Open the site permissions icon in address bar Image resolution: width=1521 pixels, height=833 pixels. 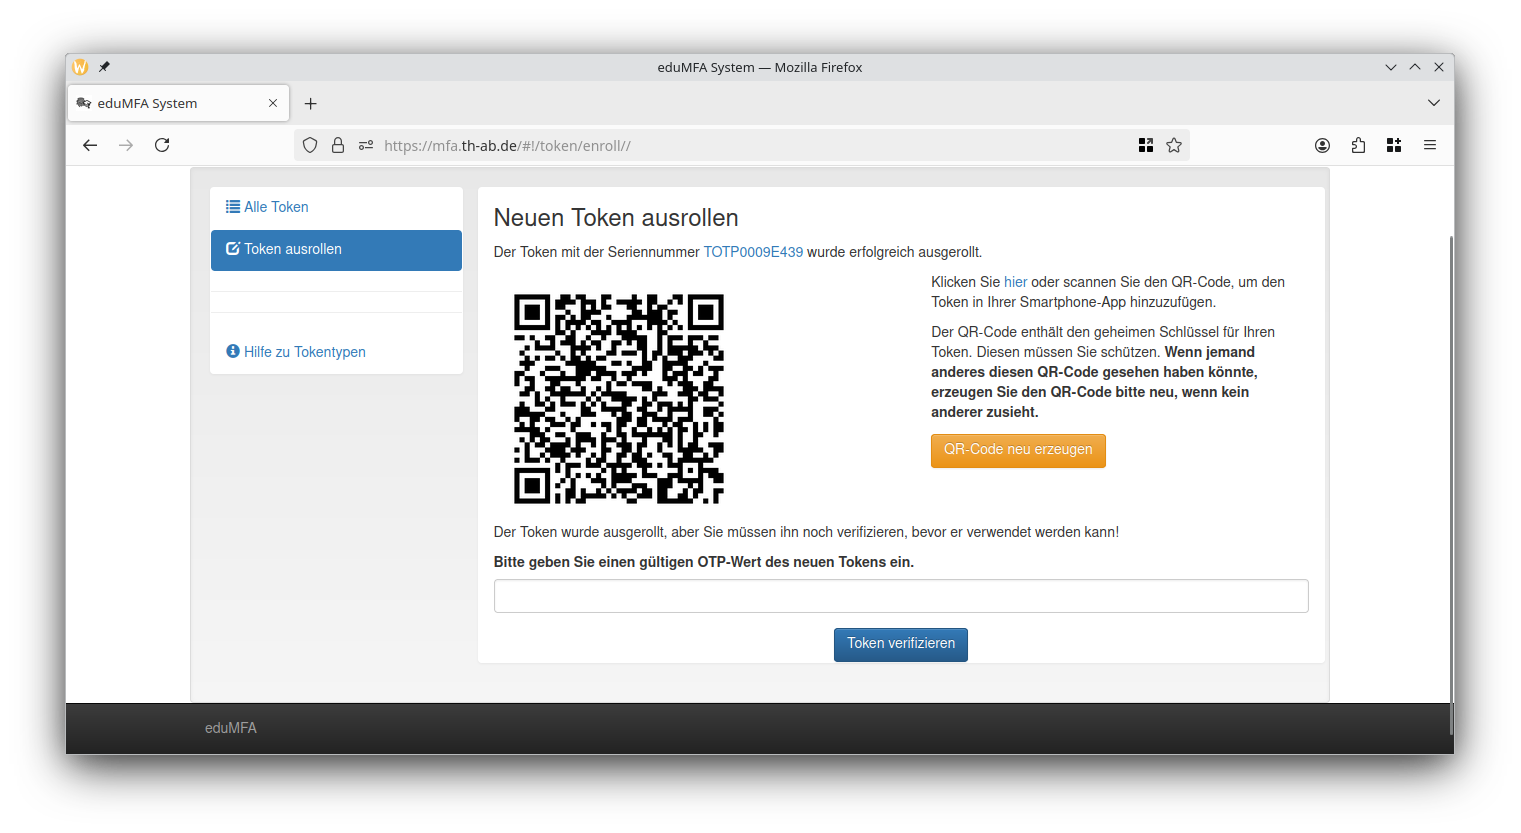click(x=366, y=145)
